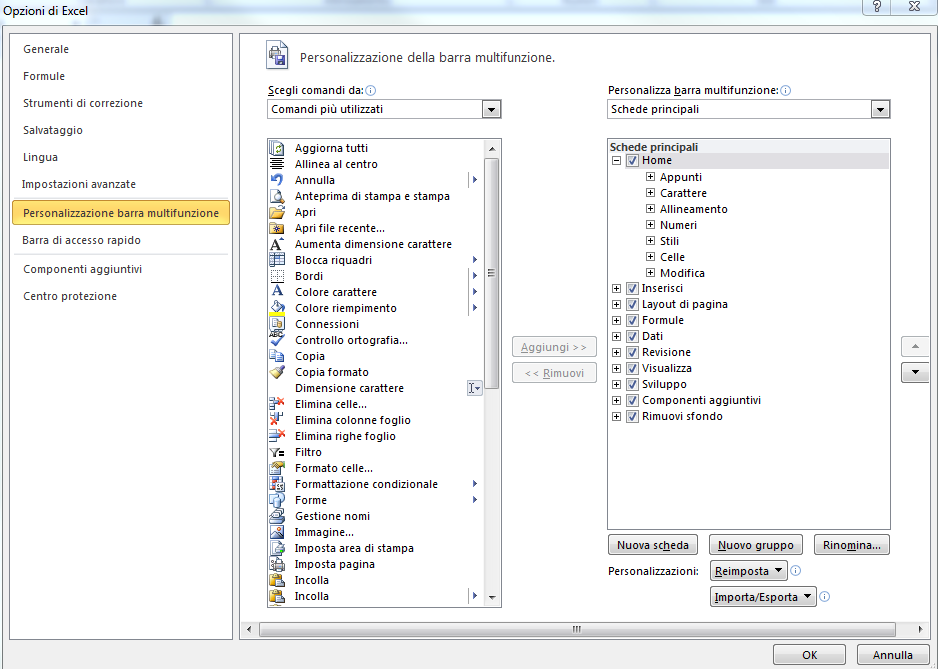Open the Personalizza barra multifunzione dropdown
Image resolution: width=938 pixels, height=669 pixels.
pos(880,110)
